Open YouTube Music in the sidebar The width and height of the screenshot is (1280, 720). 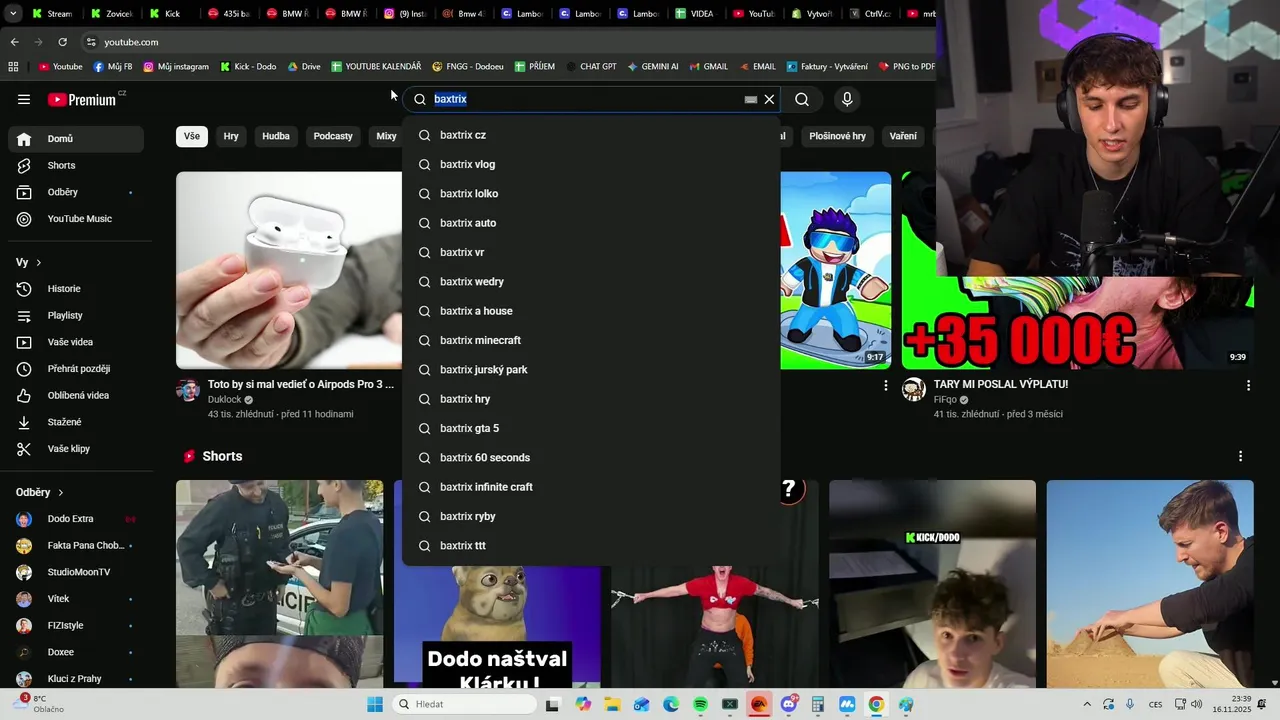[76, 219]
